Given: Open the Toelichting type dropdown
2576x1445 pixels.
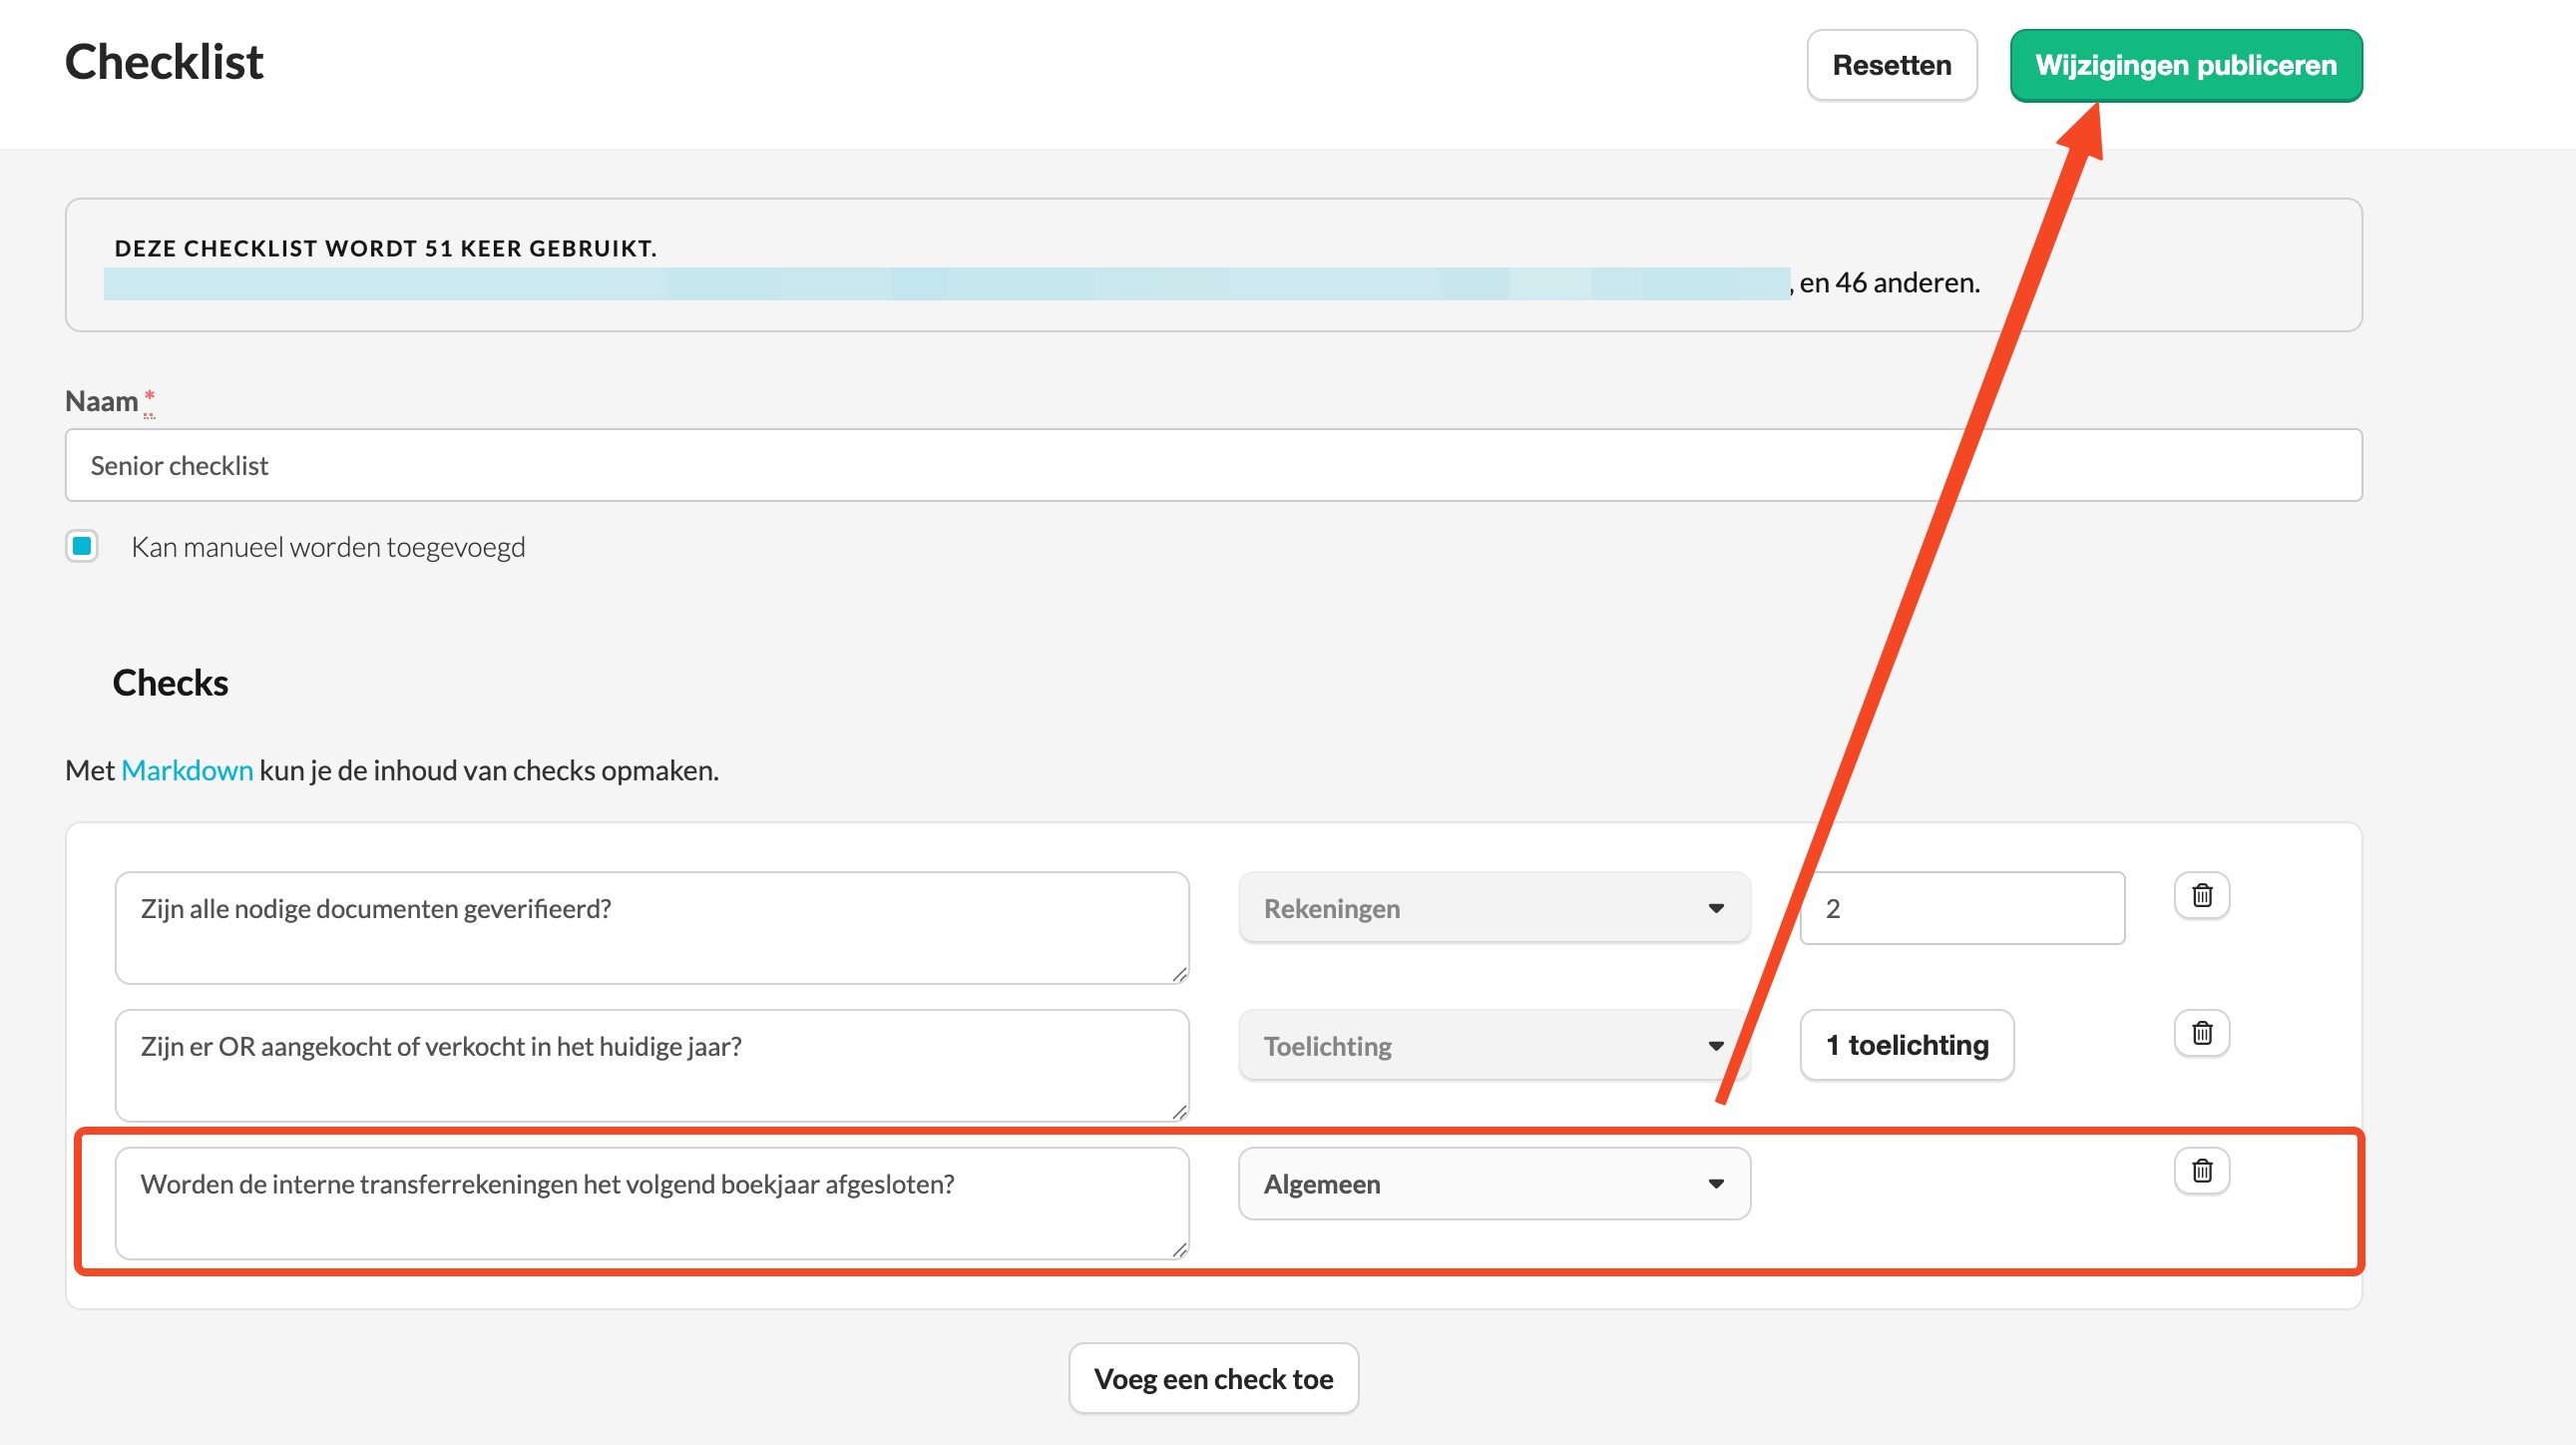Looking at the screenshot, I should (1494, 1046).
